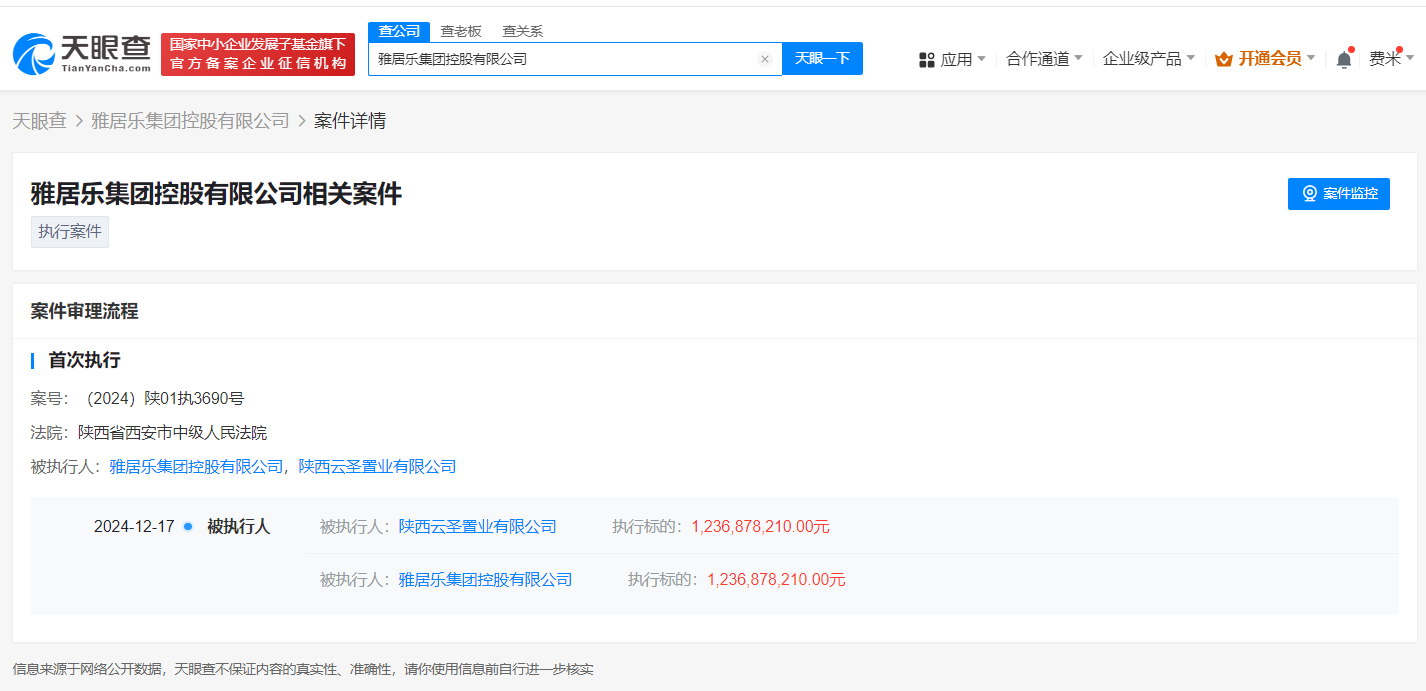
Task: Click the 执行案件 tag
Action: 70,232
